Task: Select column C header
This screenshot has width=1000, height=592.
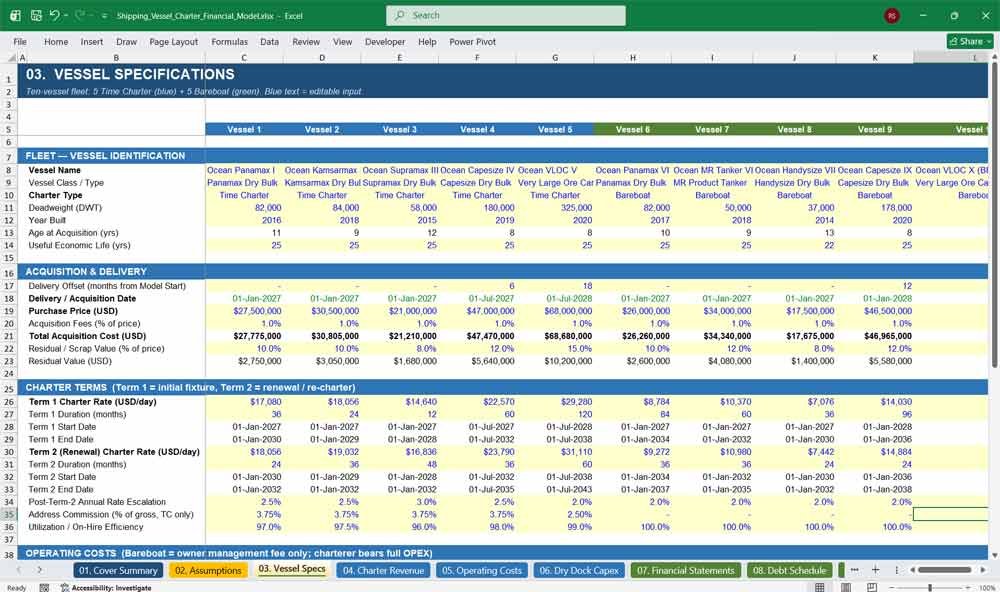Action: pyautogui.click(x=244, y=57)
